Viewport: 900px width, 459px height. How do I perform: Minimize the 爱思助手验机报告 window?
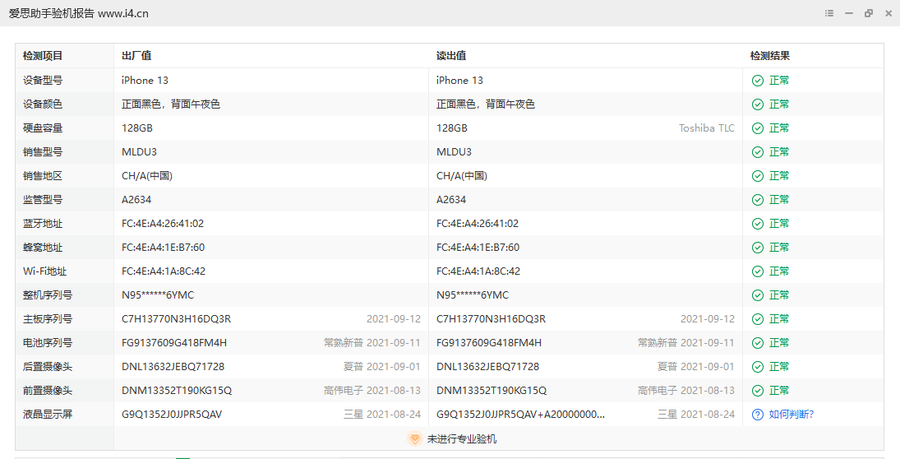click(849, 13)
